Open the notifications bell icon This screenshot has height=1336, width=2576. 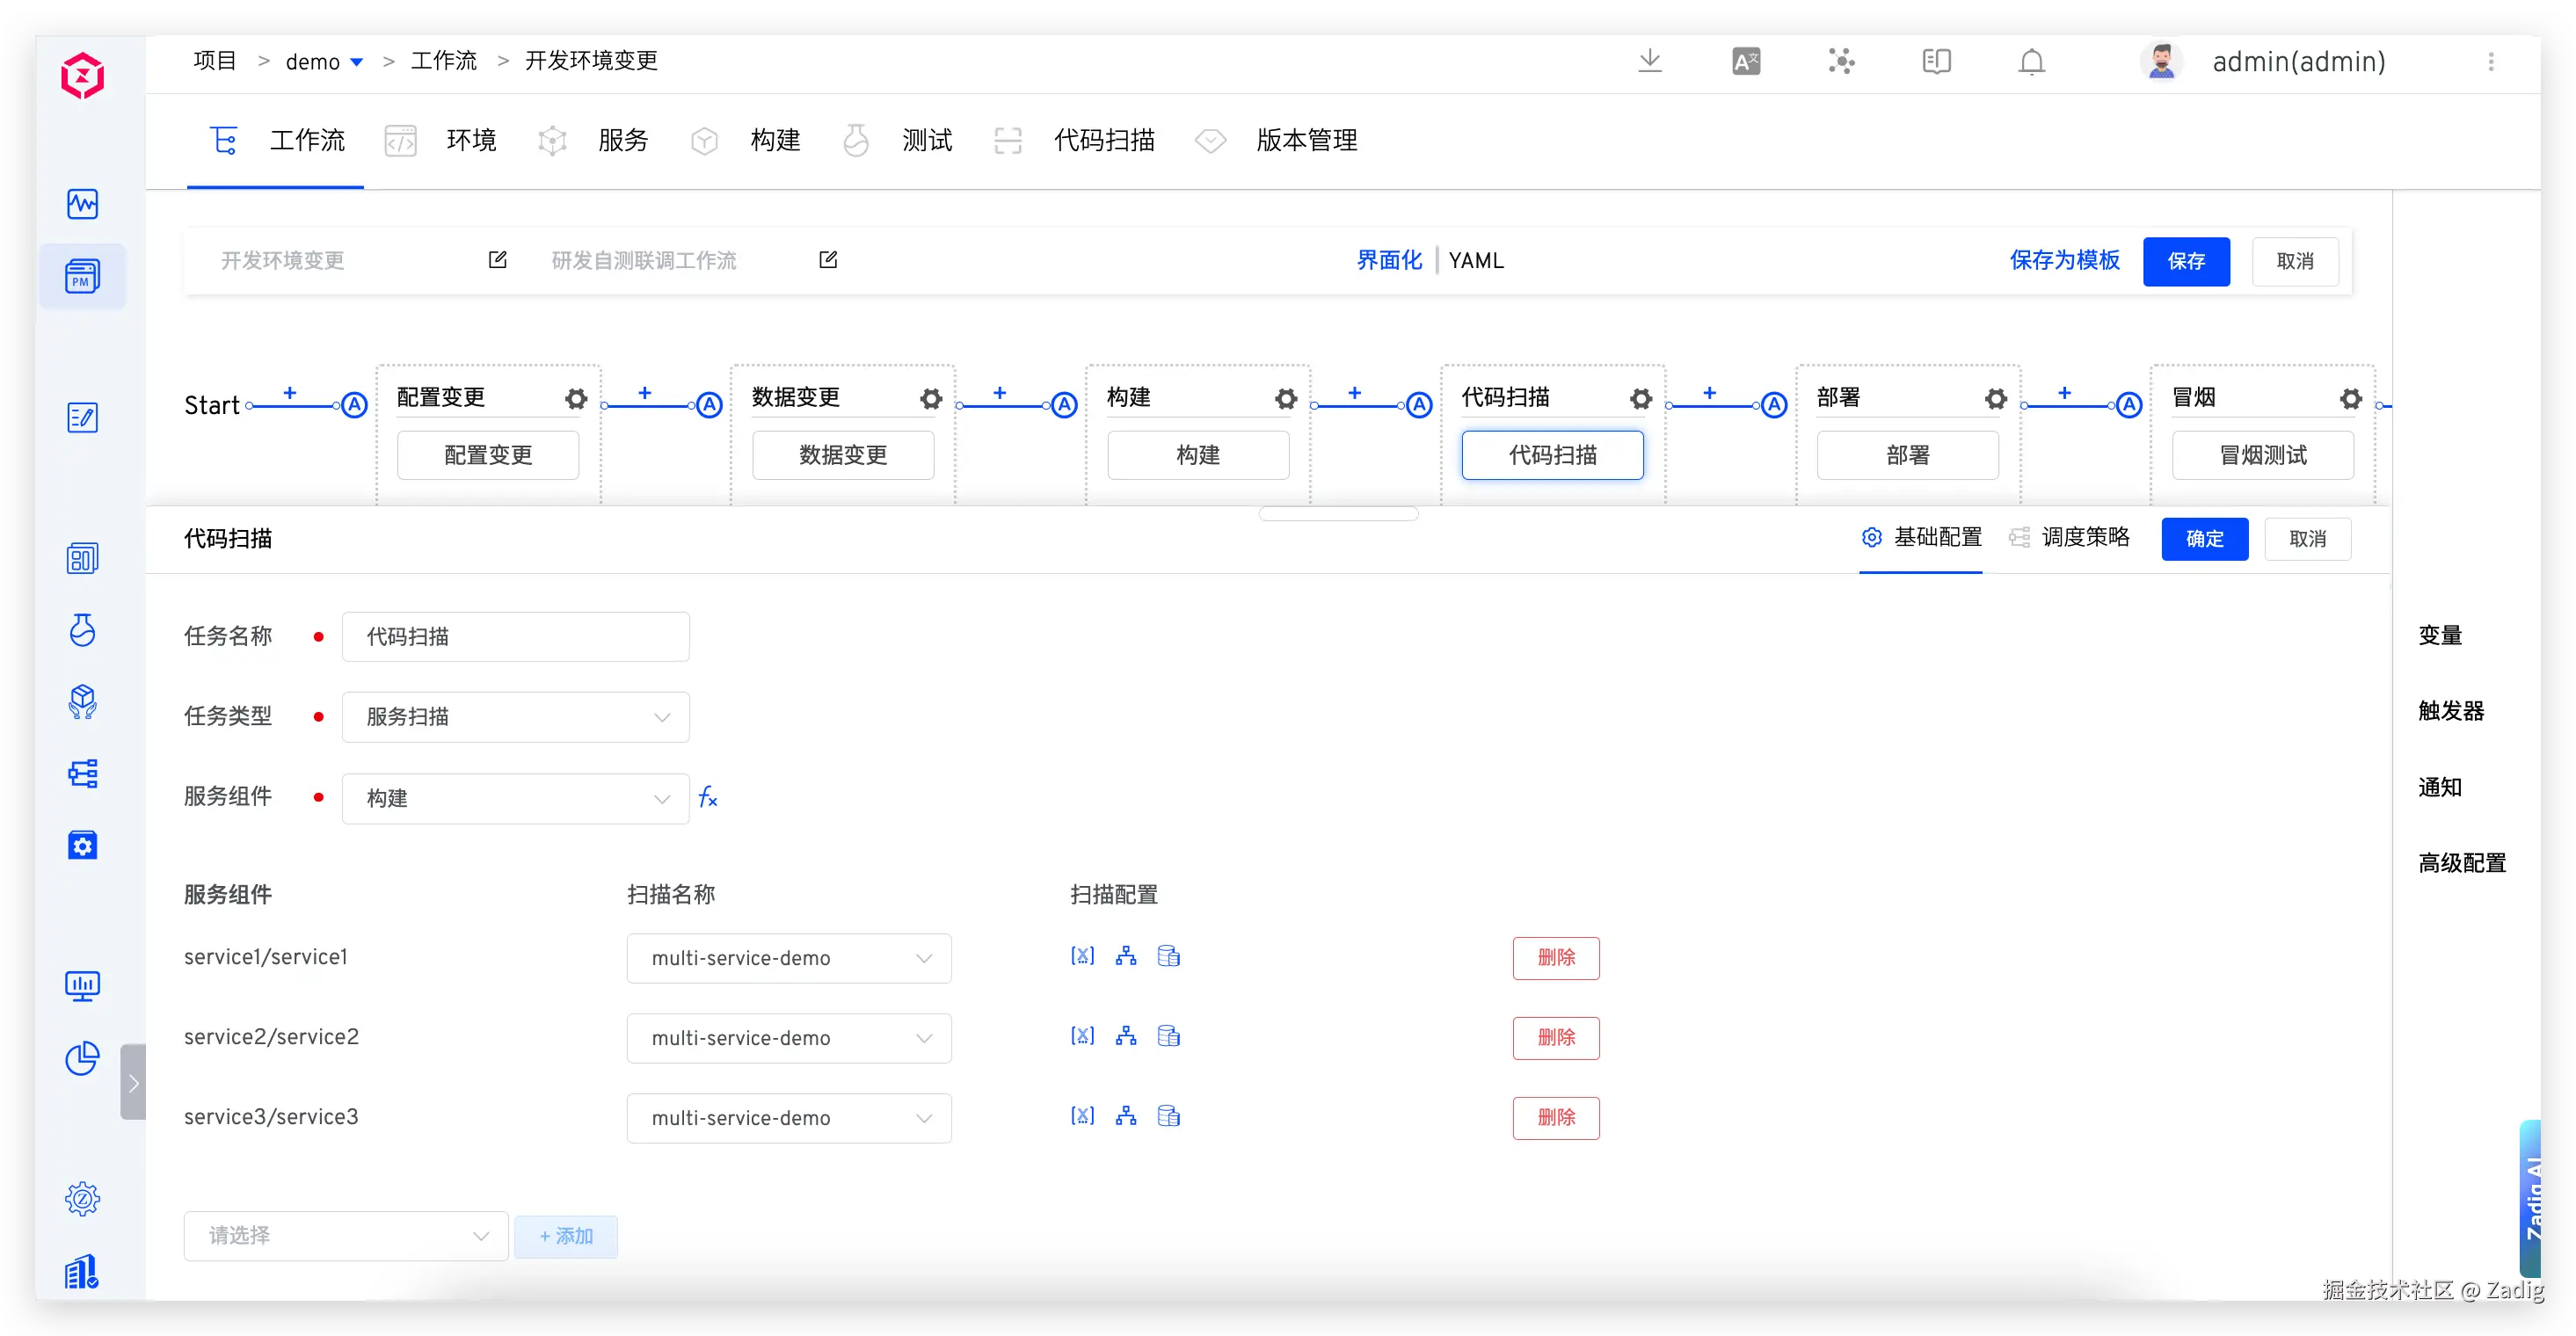2031,61
